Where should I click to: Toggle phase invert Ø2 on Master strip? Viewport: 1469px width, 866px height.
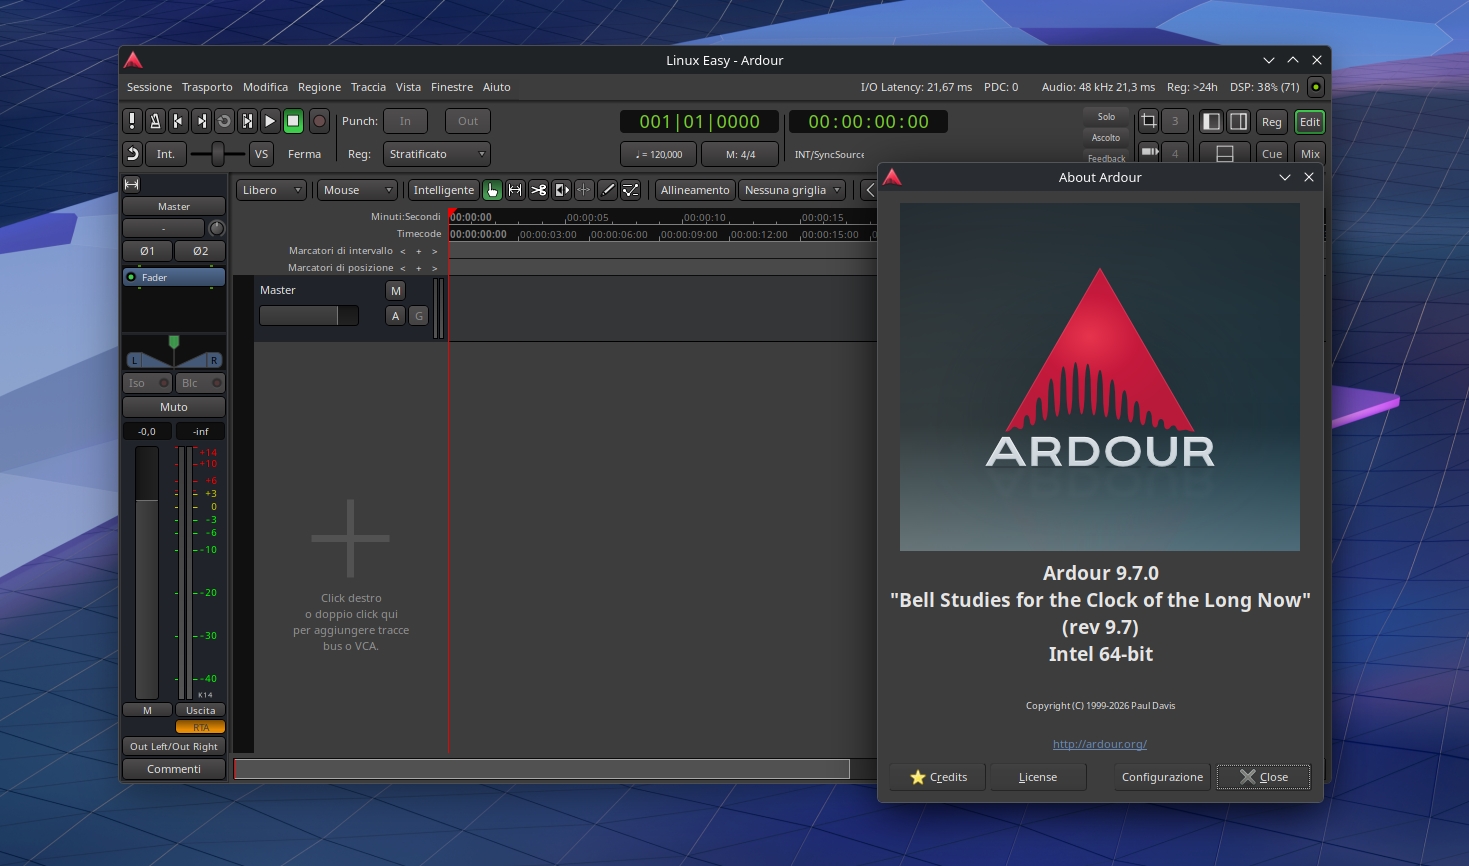click(200, 251)
